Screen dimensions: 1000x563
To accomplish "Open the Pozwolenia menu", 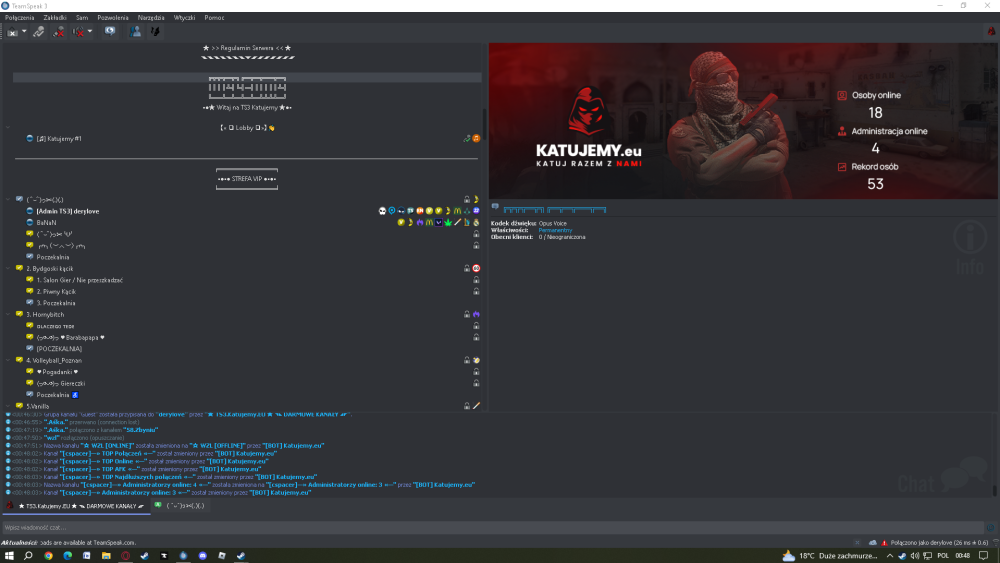I will (113, 18).
